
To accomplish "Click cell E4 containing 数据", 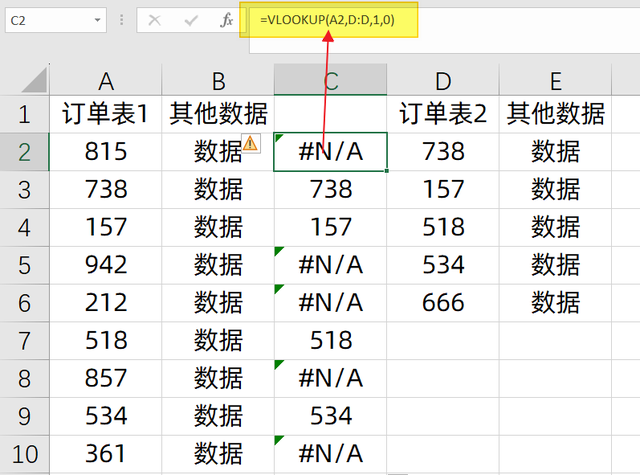I will [555, 227].
